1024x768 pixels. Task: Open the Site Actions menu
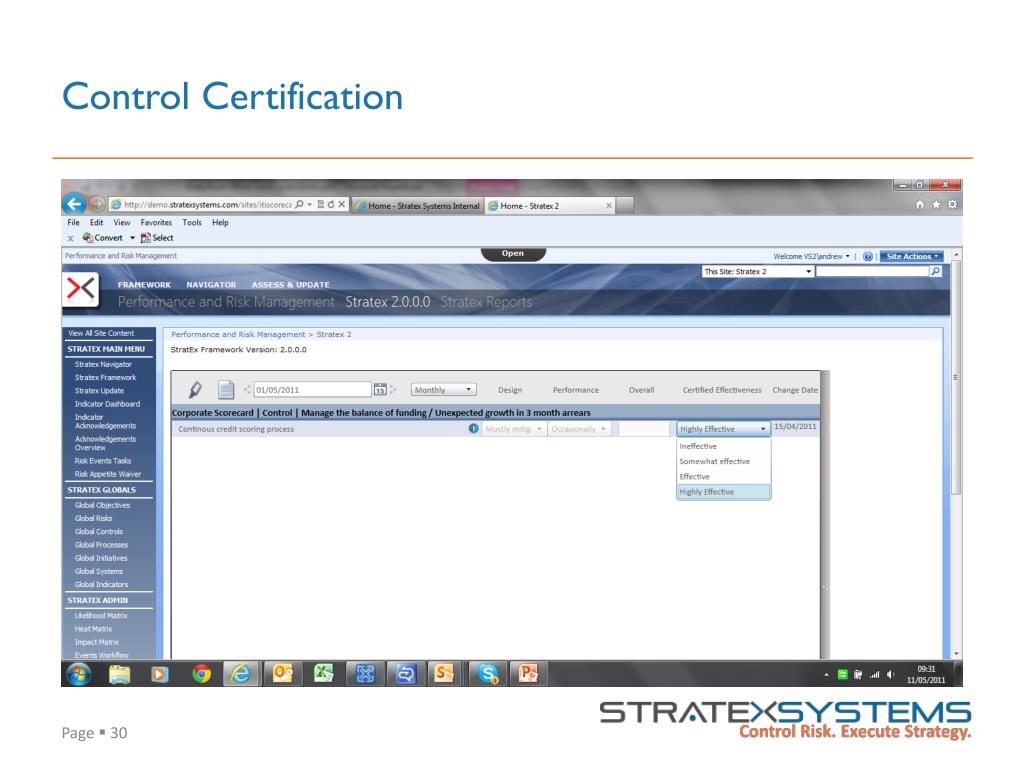pos(912,257)
